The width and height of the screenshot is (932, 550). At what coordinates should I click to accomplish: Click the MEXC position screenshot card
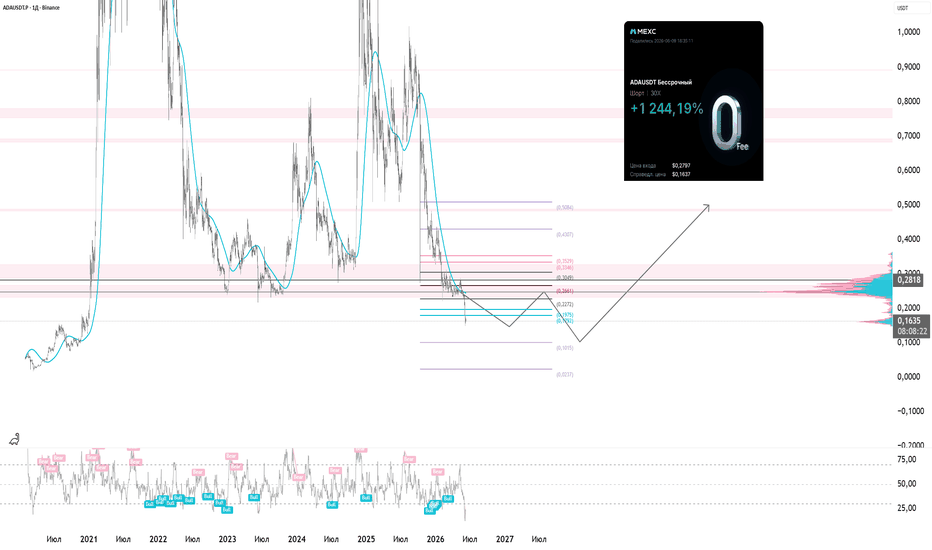[693, 101]
